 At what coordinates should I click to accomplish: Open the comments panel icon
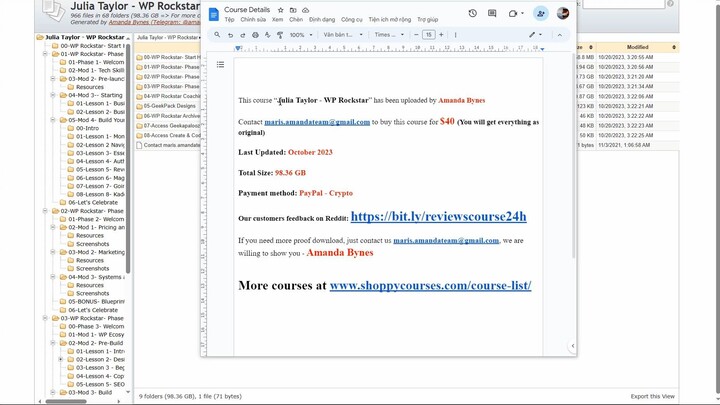tap(492, 14)
